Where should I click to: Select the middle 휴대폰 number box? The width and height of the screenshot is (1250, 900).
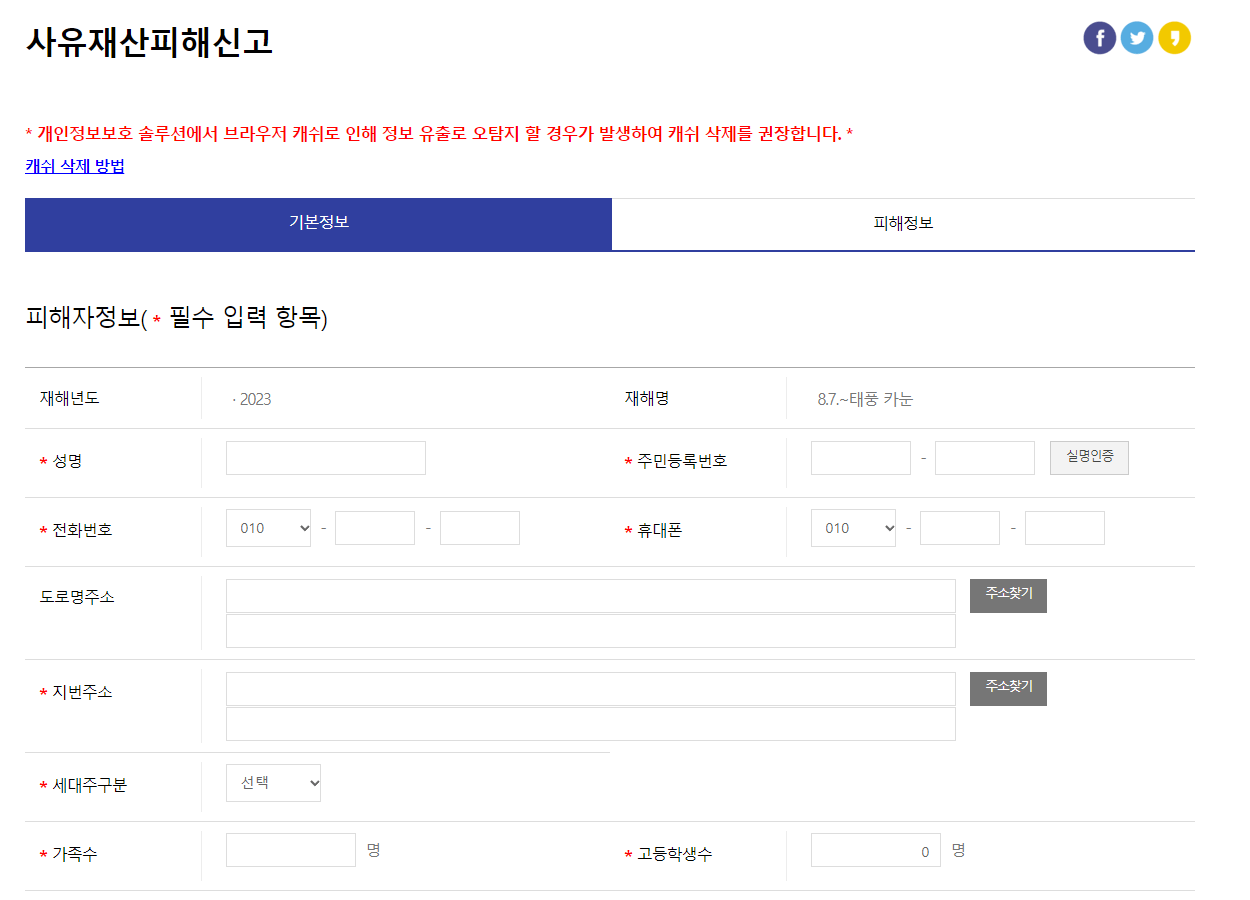pos(959,527)
